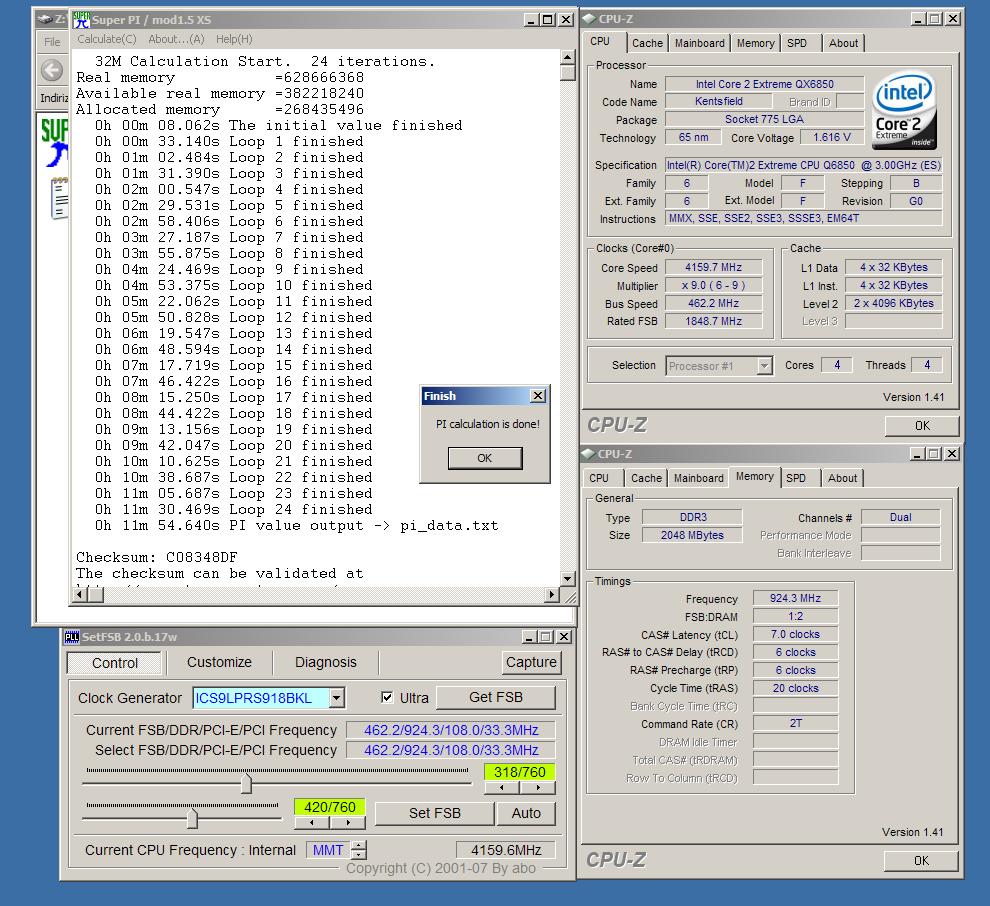990x906 pixels.
Task: Click the Loop 24 finished line
Action: click(x=234, y=510)
